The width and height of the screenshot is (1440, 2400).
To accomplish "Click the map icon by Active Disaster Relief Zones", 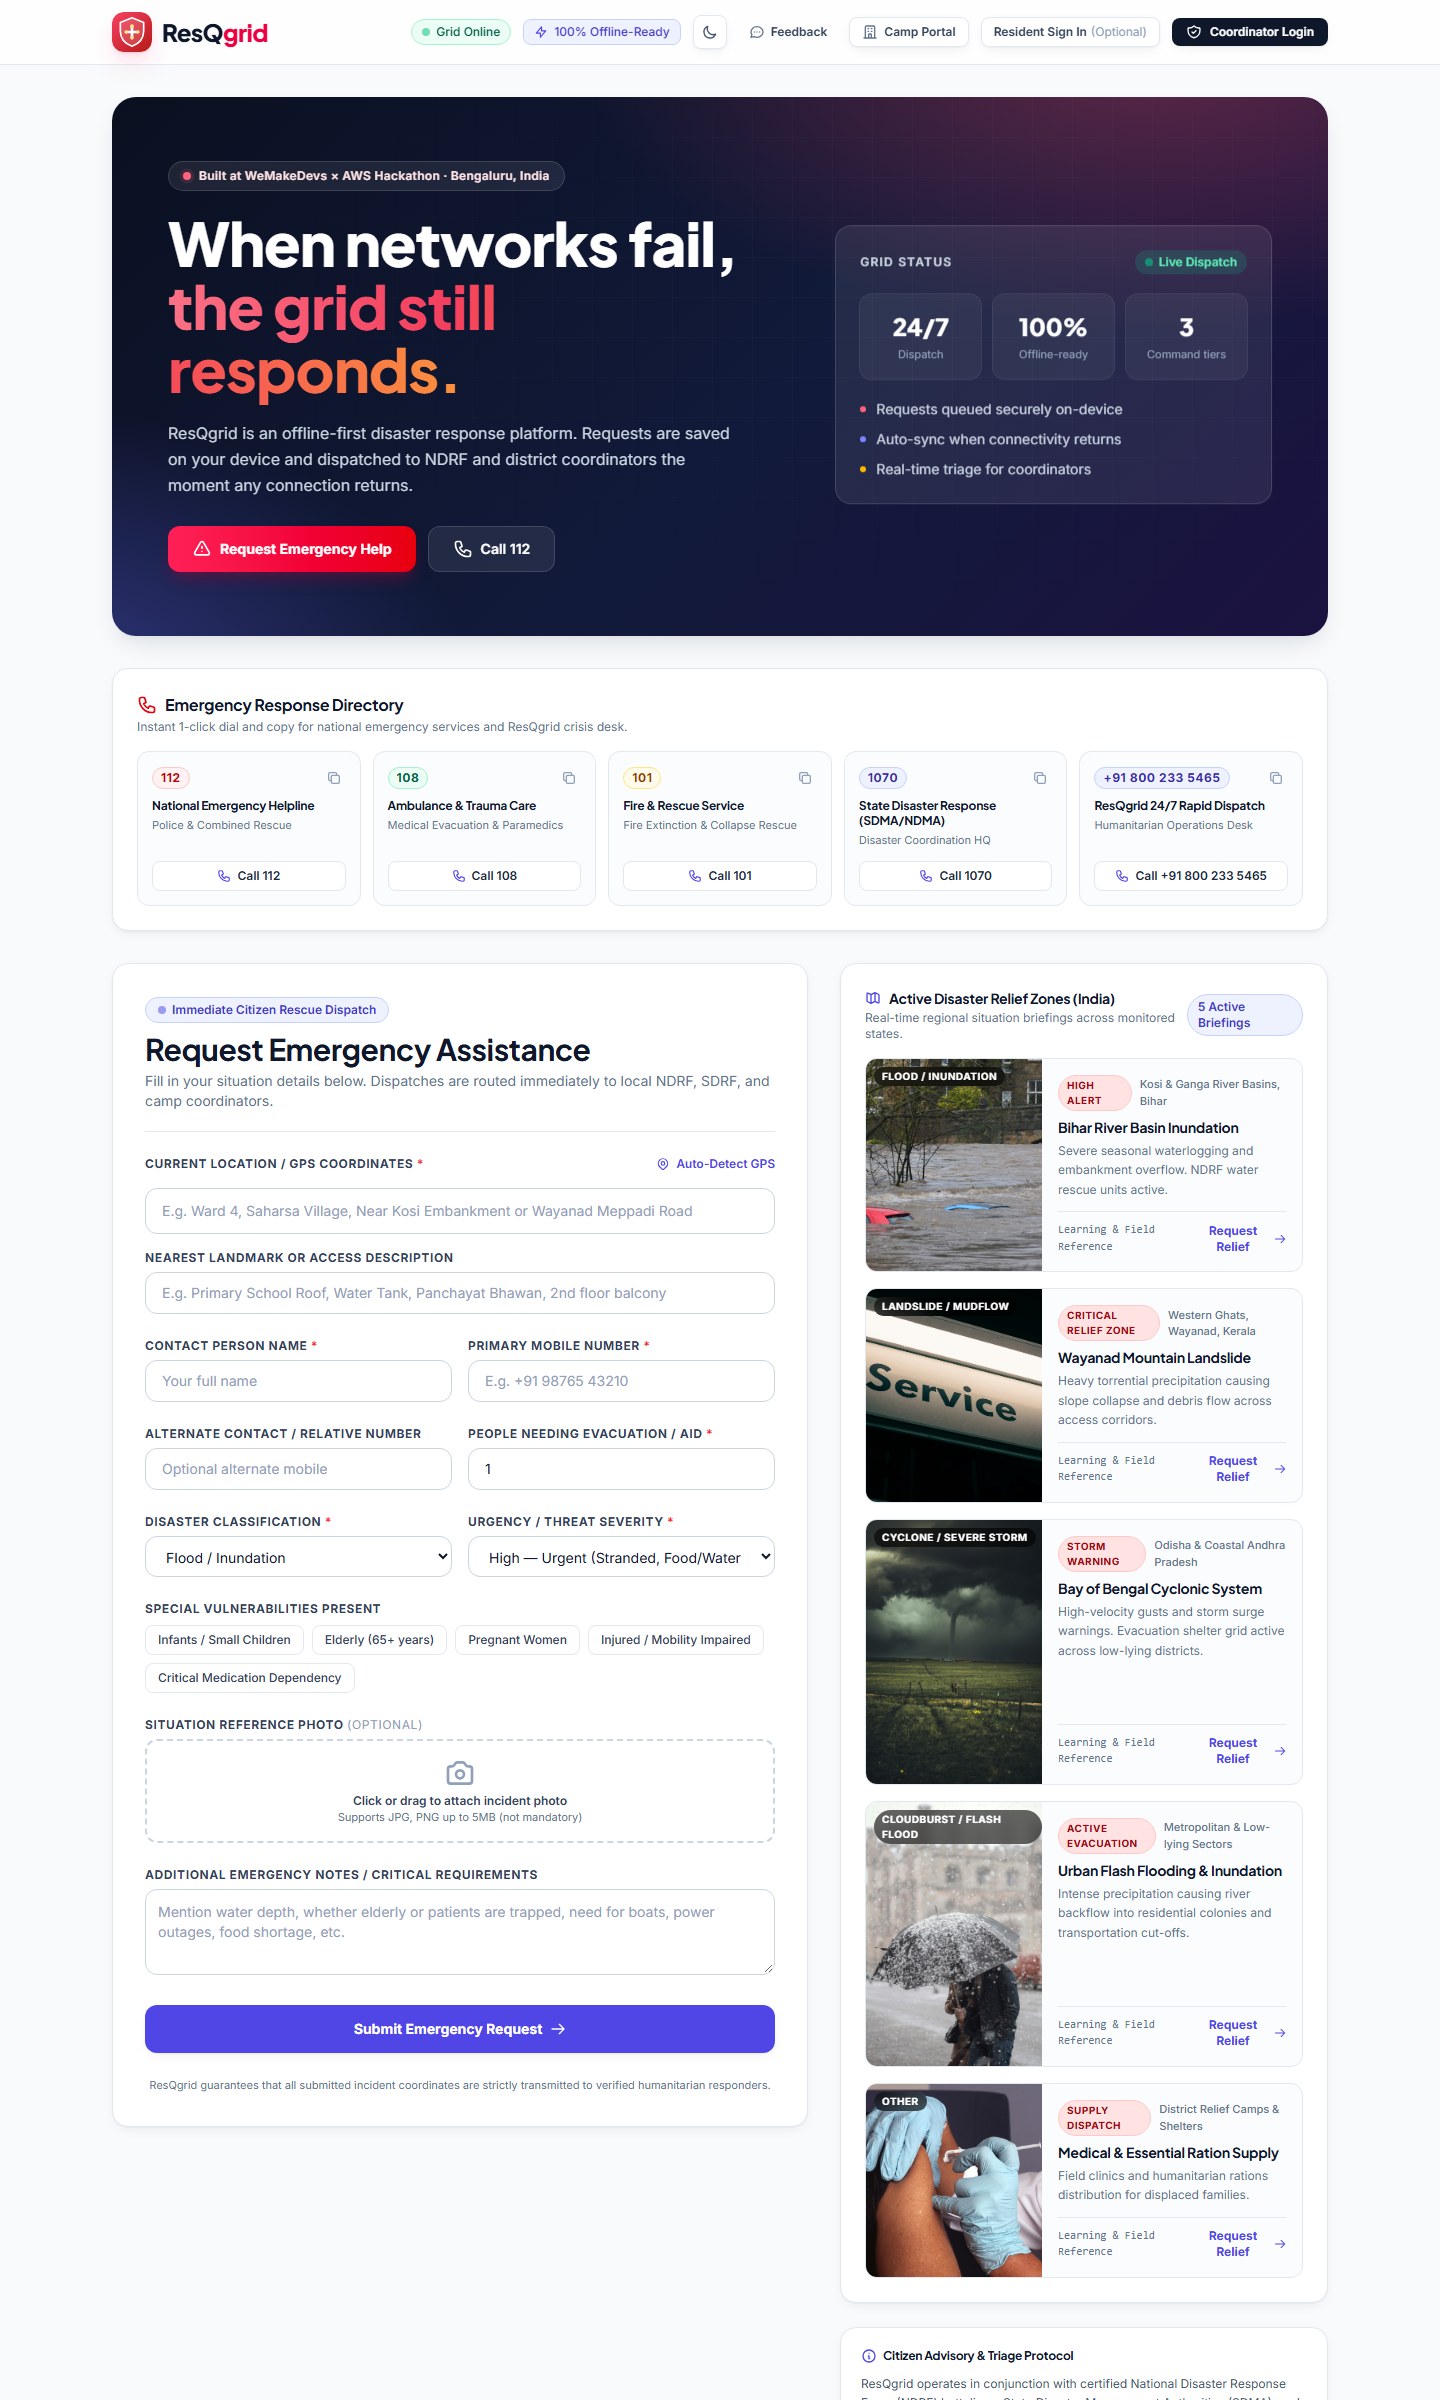I will pyautogui.click(x=873, y=998).
